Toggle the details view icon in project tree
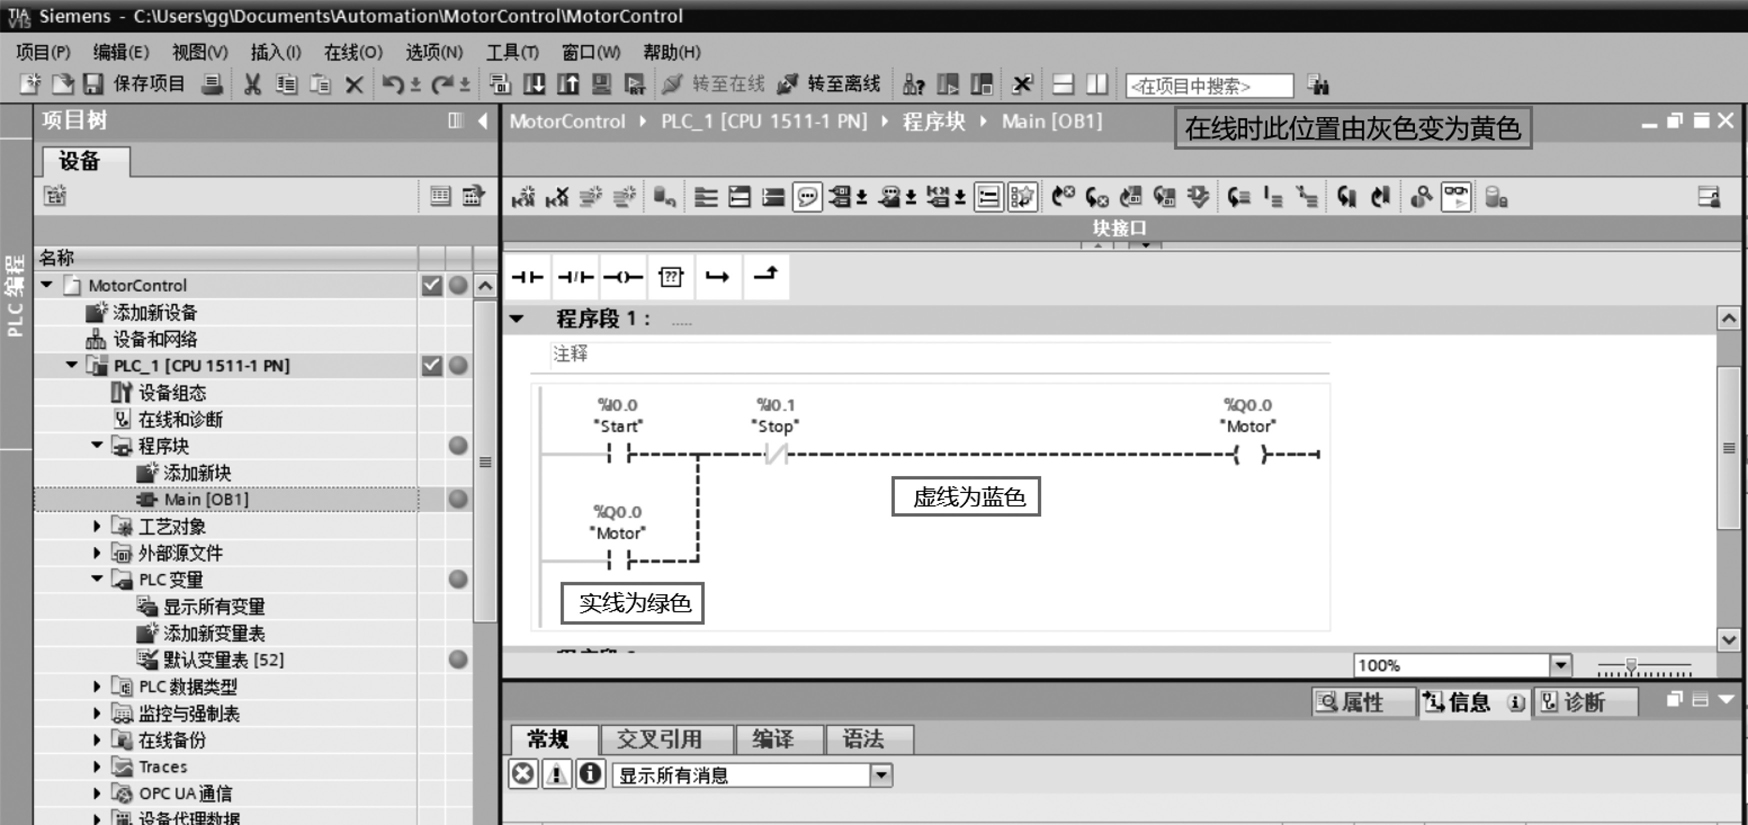 (440, 196)
